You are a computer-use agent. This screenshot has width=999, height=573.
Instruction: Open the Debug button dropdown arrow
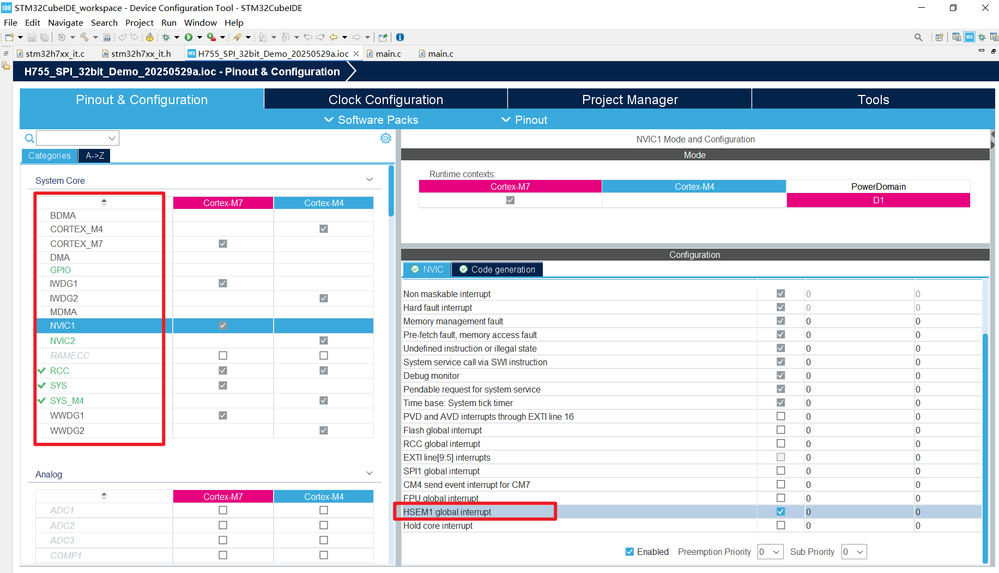176,37
